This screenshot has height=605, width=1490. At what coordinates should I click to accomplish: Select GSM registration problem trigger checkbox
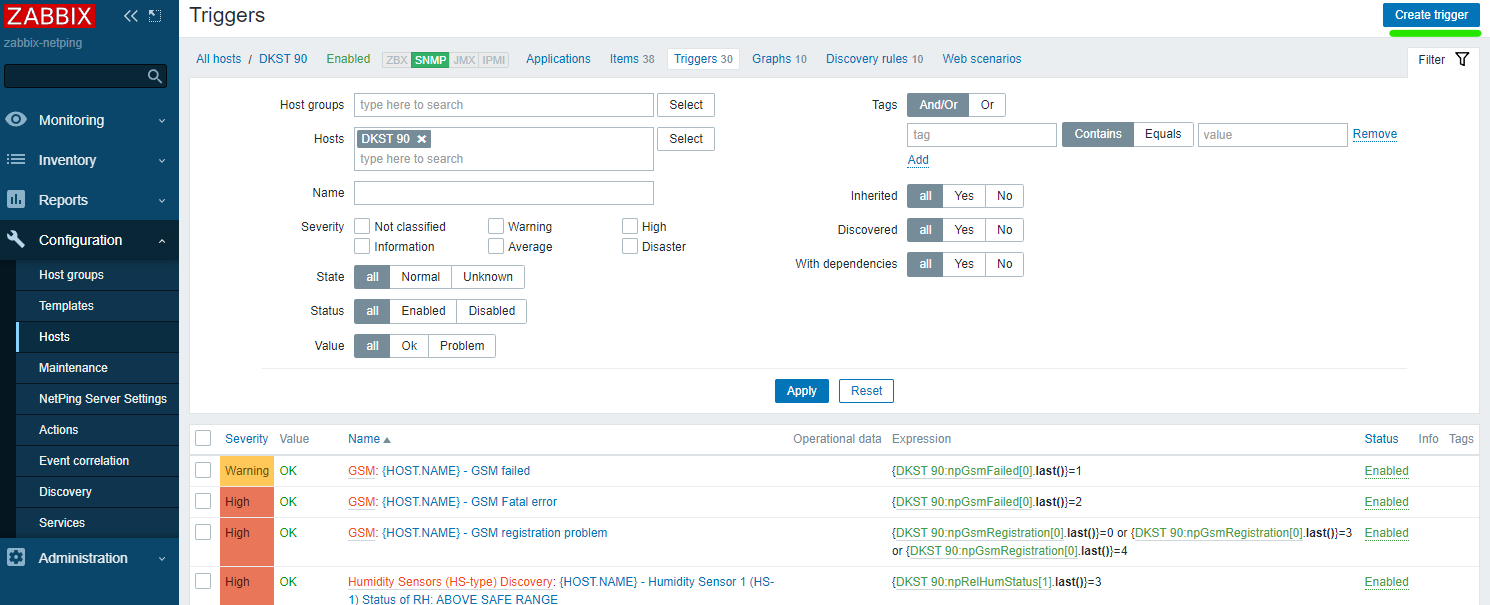(x=203, y=532)
